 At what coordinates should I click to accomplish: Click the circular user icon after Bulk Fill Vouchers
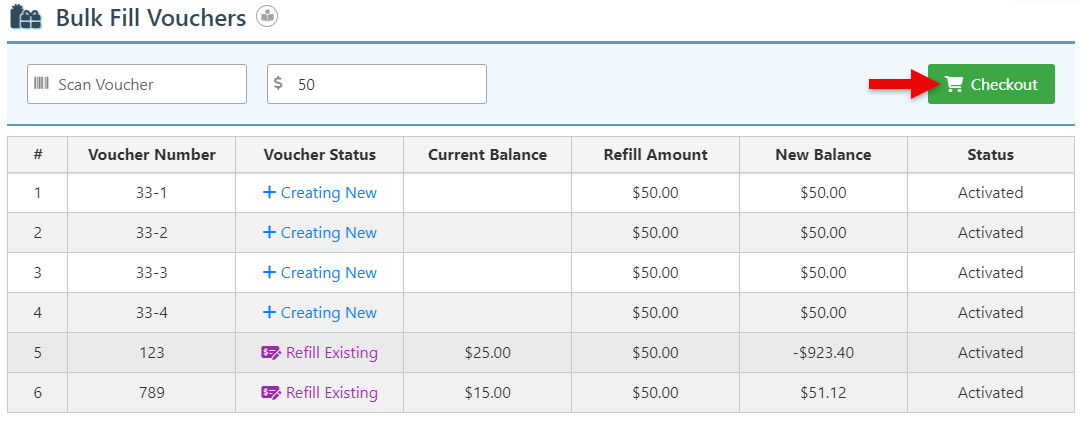[x=267, y=16]
